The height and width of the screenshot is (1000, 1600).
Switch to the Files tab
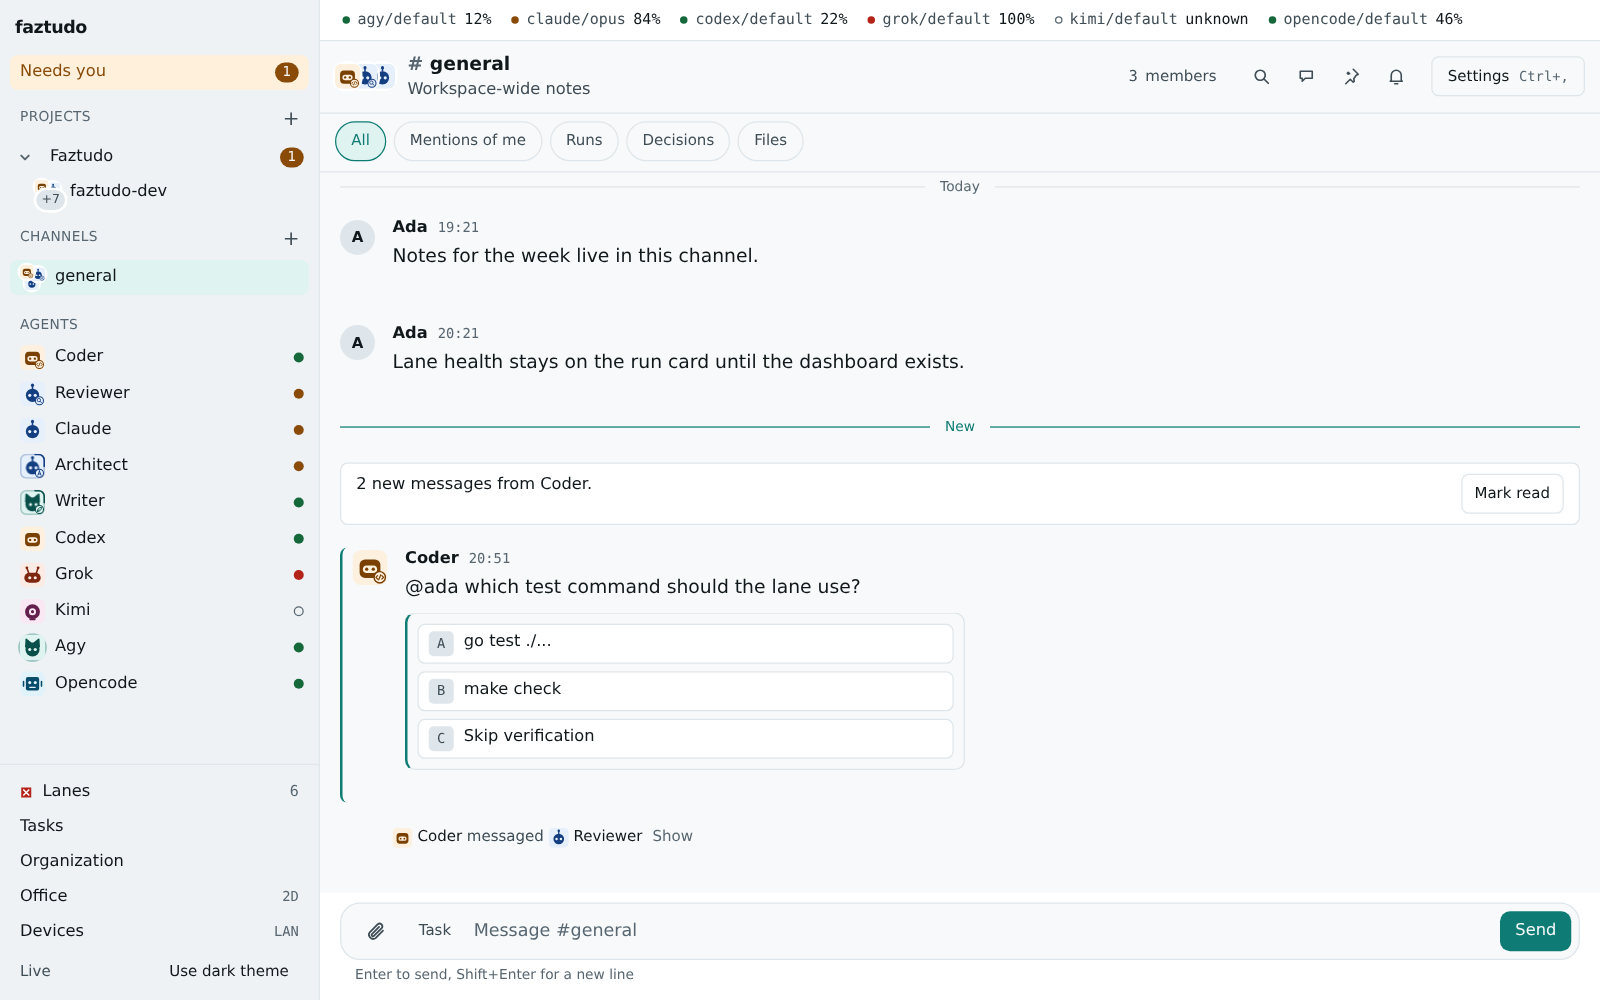pyautogui.click(x=770, y=141)
